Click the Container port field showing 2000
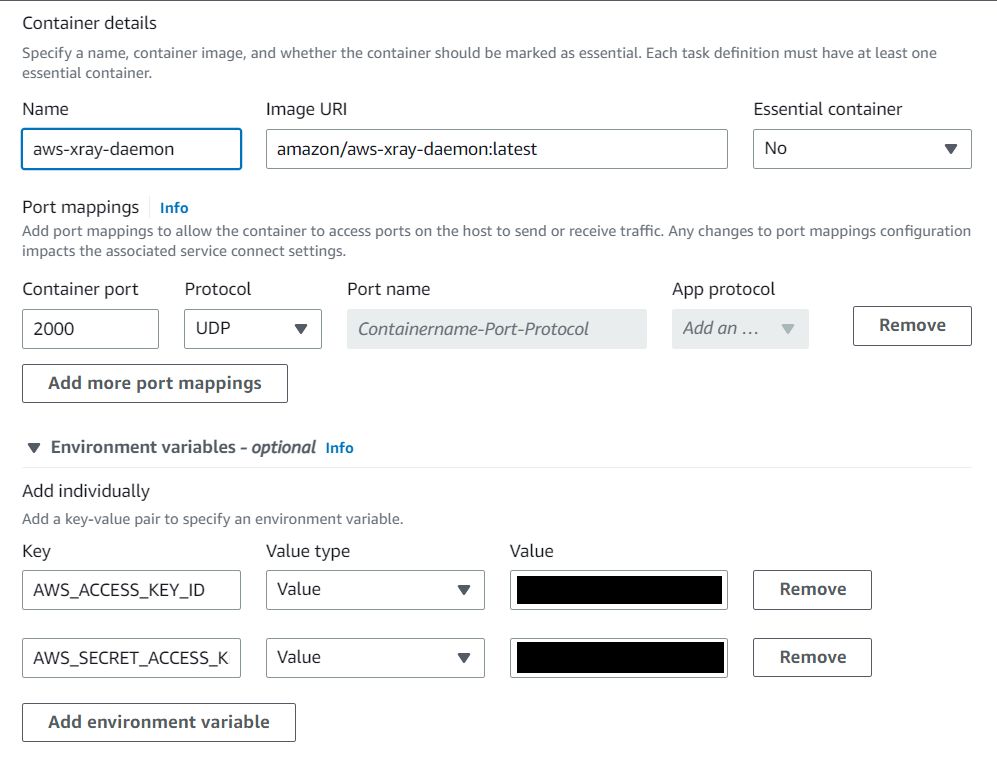The width and height of the screenshot is (997, 767). pyautogui.click(x=90, y=329)
